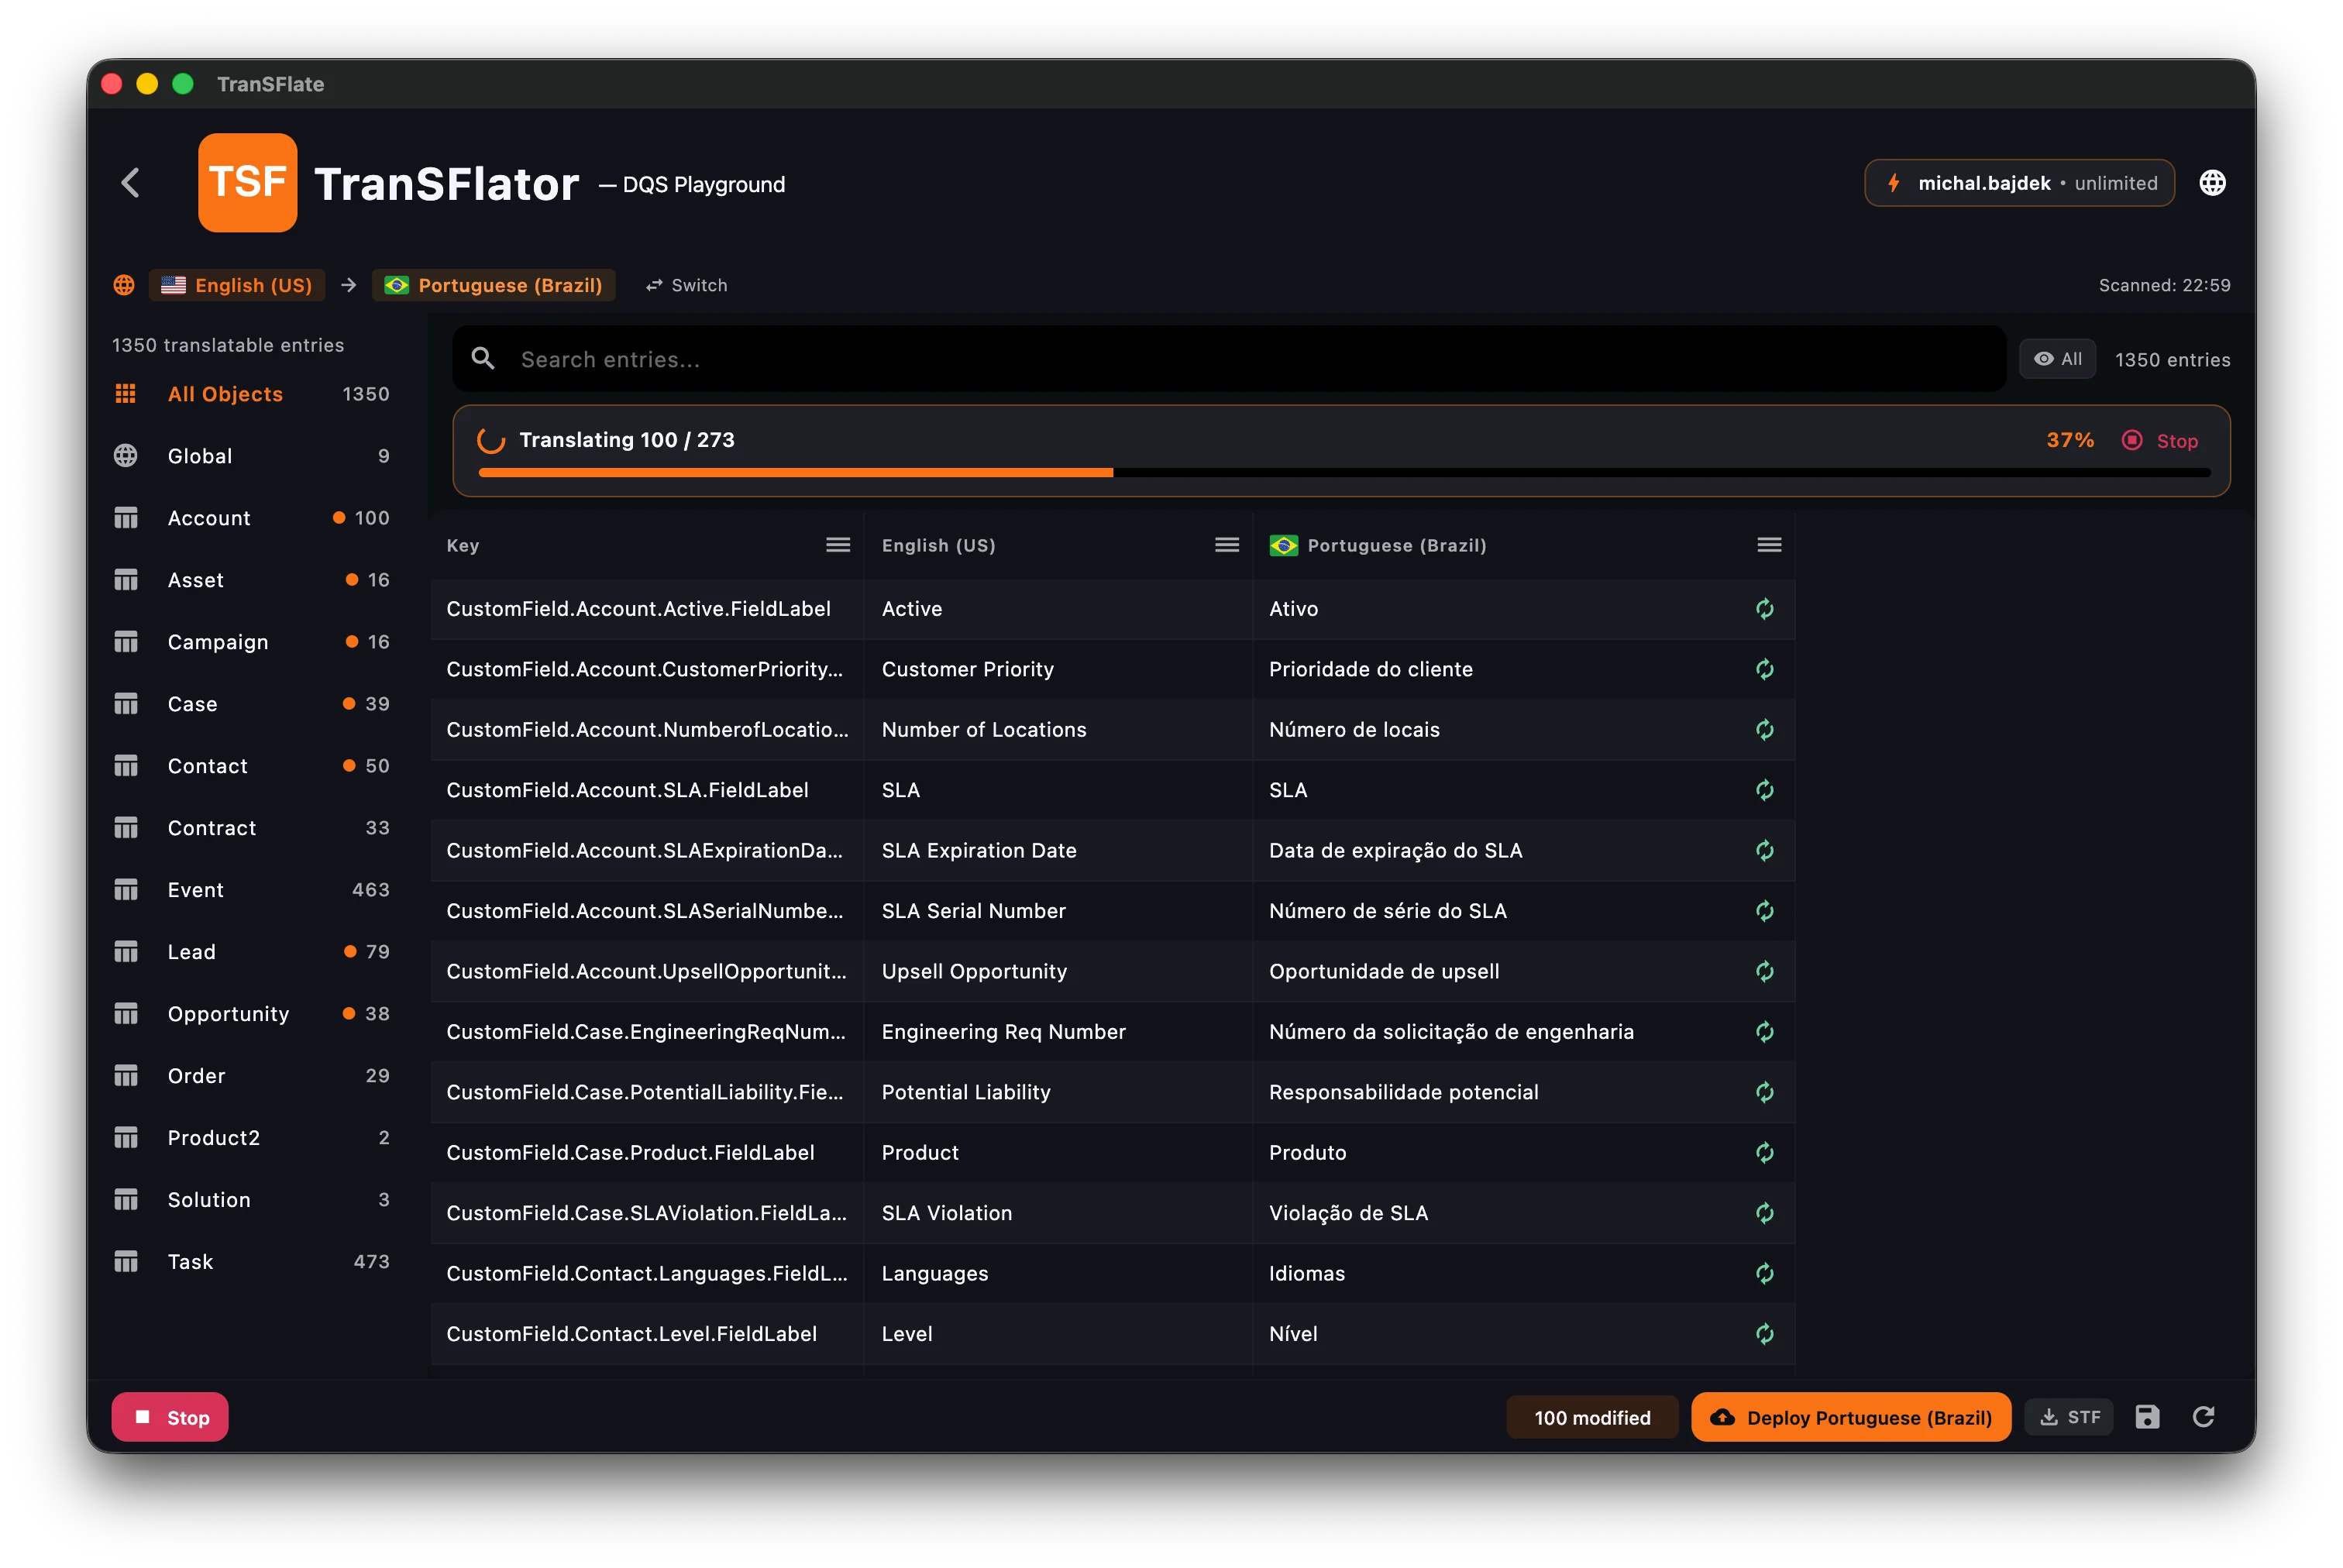
Task: Retranslate the Ativo row with refresh icon
Action: pyautogui.click(x=1764, y=609)
